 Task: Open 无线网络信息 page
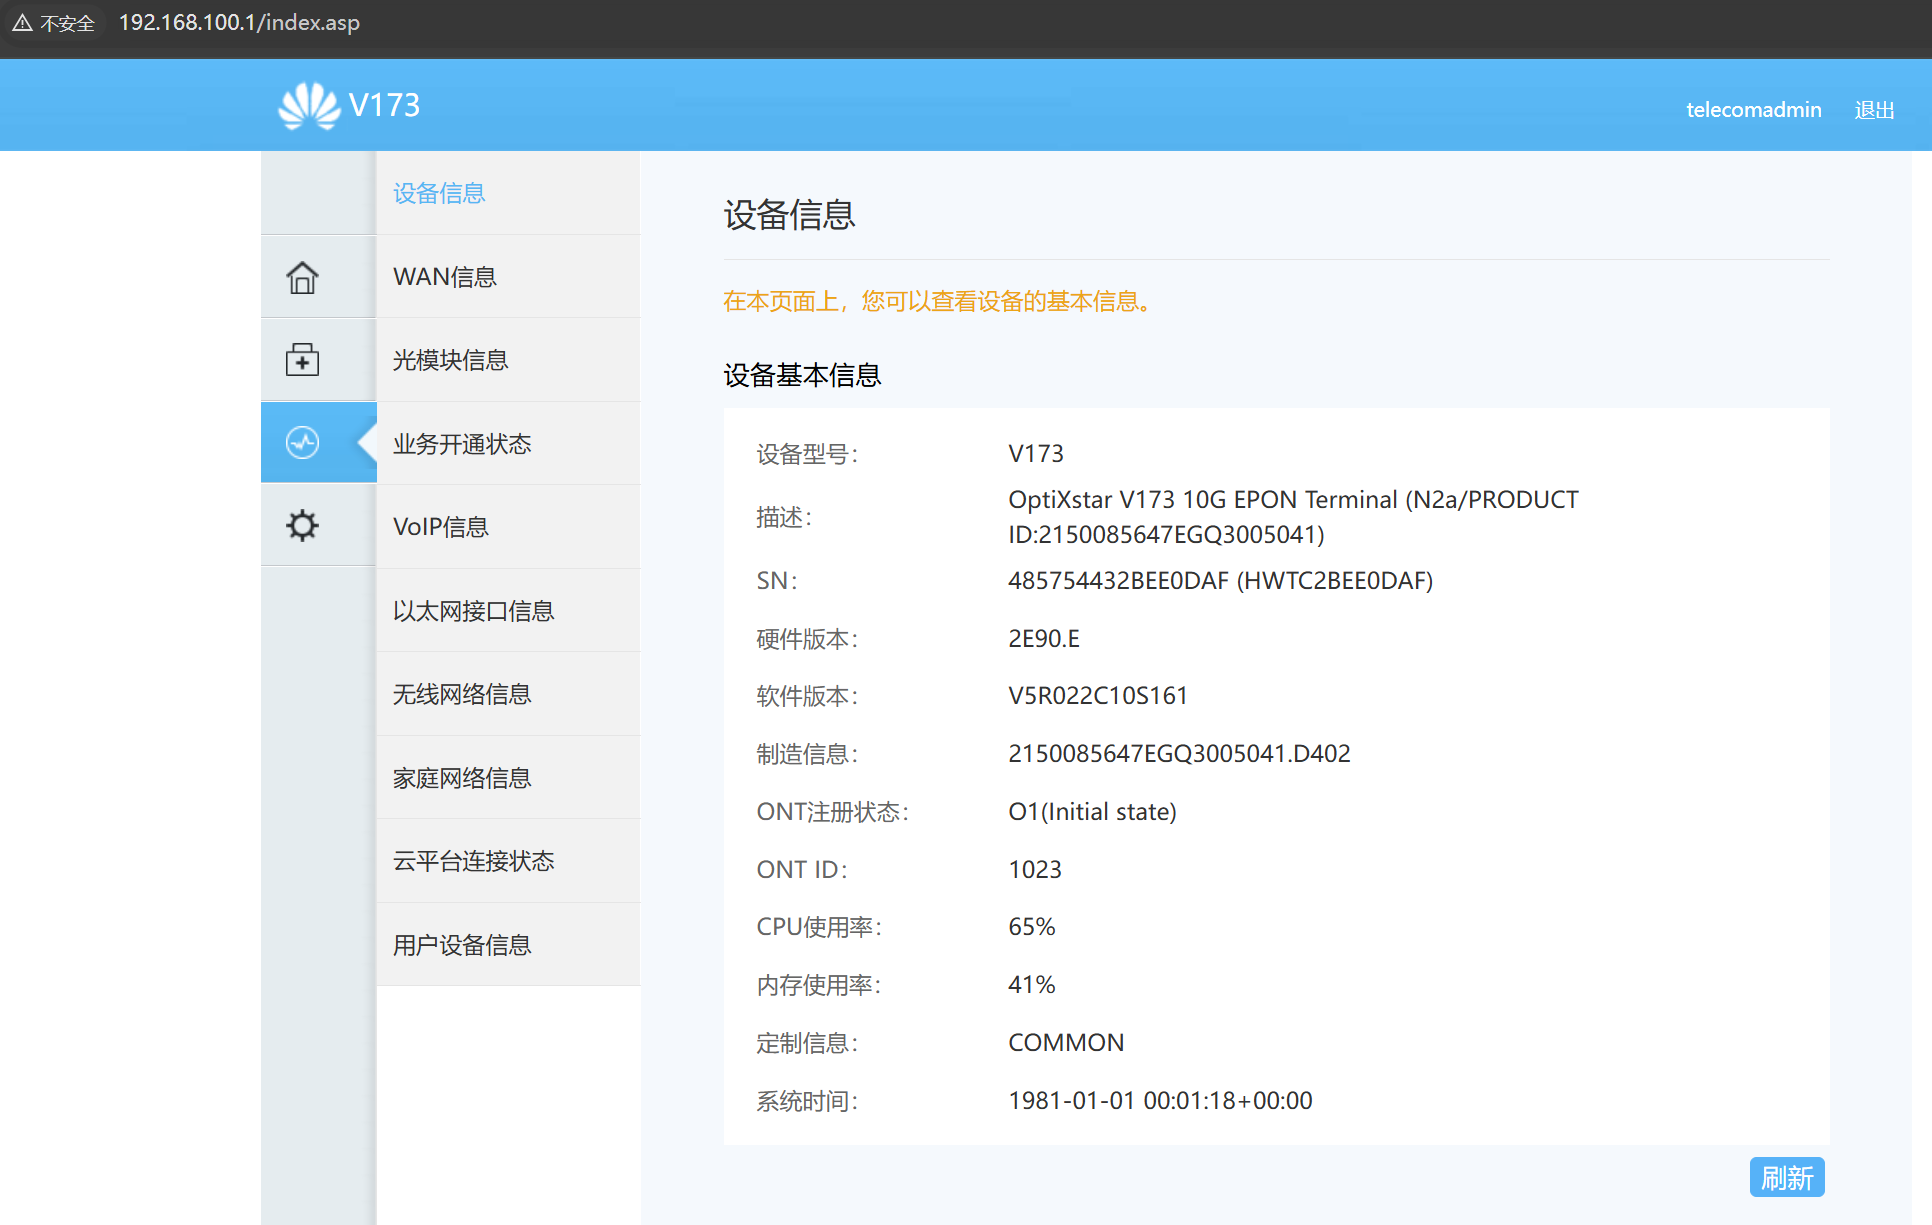462,694
